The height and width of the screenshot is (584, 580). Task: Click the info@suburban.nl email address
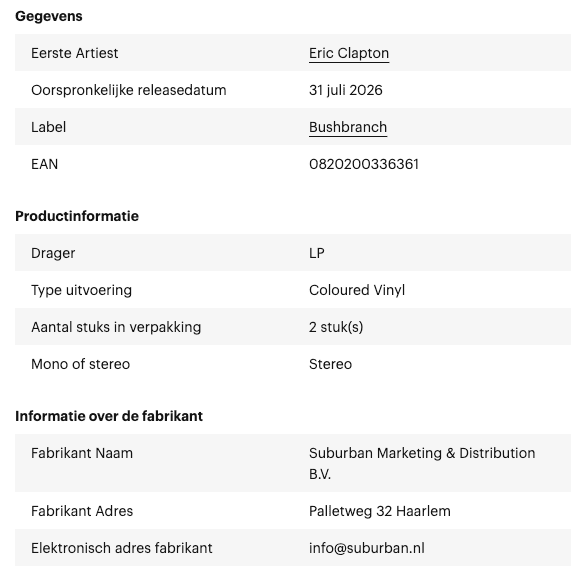click(367, 548)
